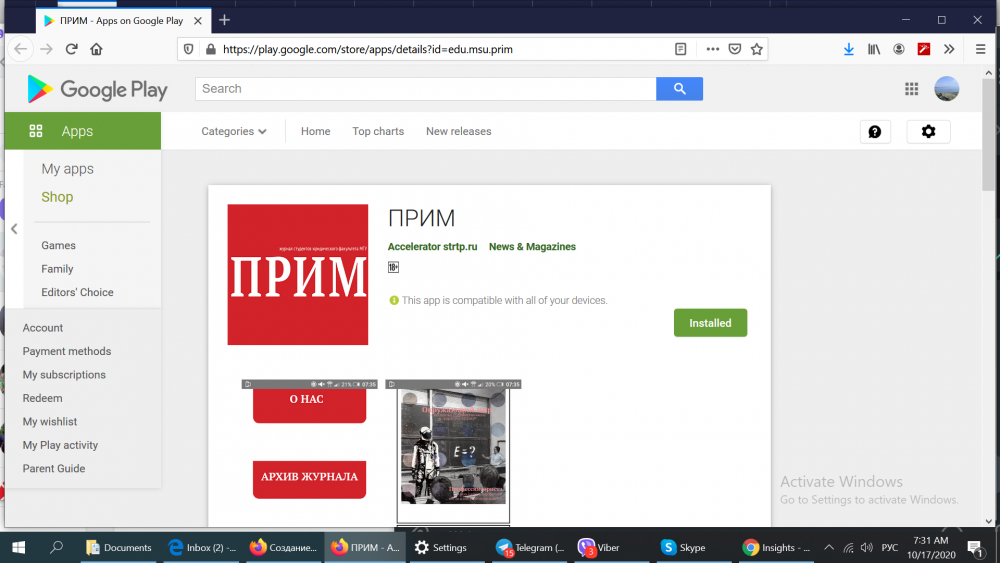This screenshot has width=1000, height=563.
Task: Open Family category
Action: [x=57, y=269]
